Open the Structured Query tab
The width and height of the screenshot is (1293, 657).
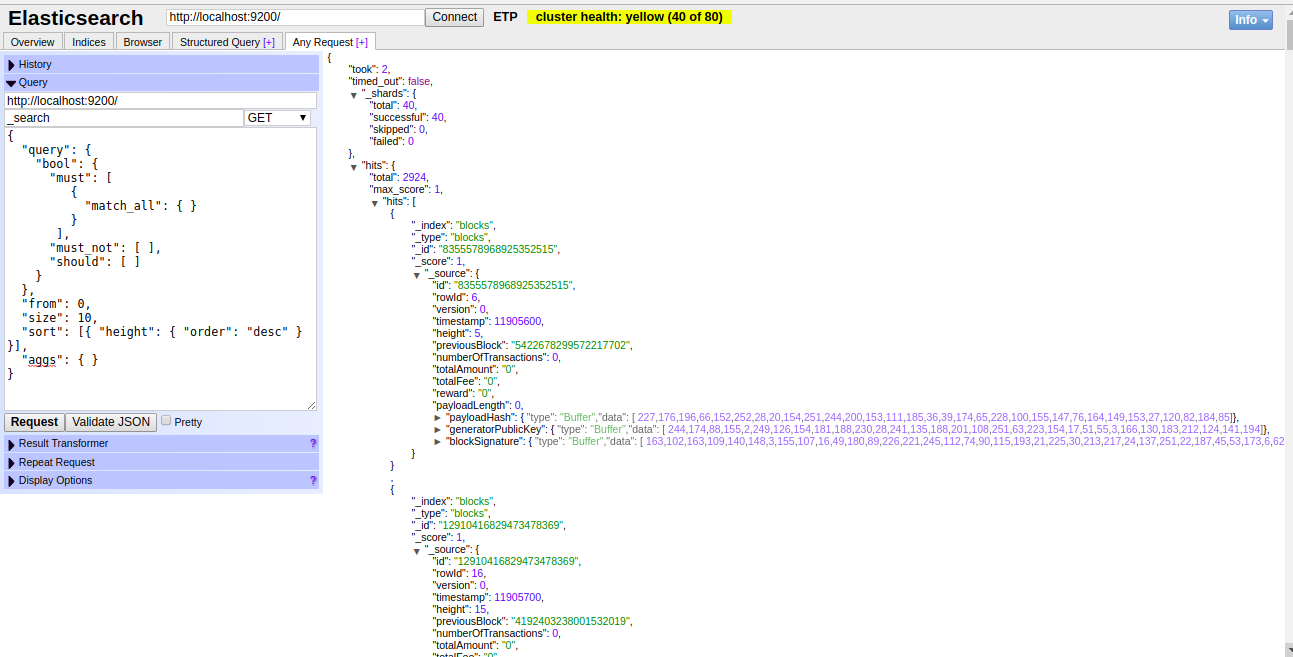(x=227, y=42)
